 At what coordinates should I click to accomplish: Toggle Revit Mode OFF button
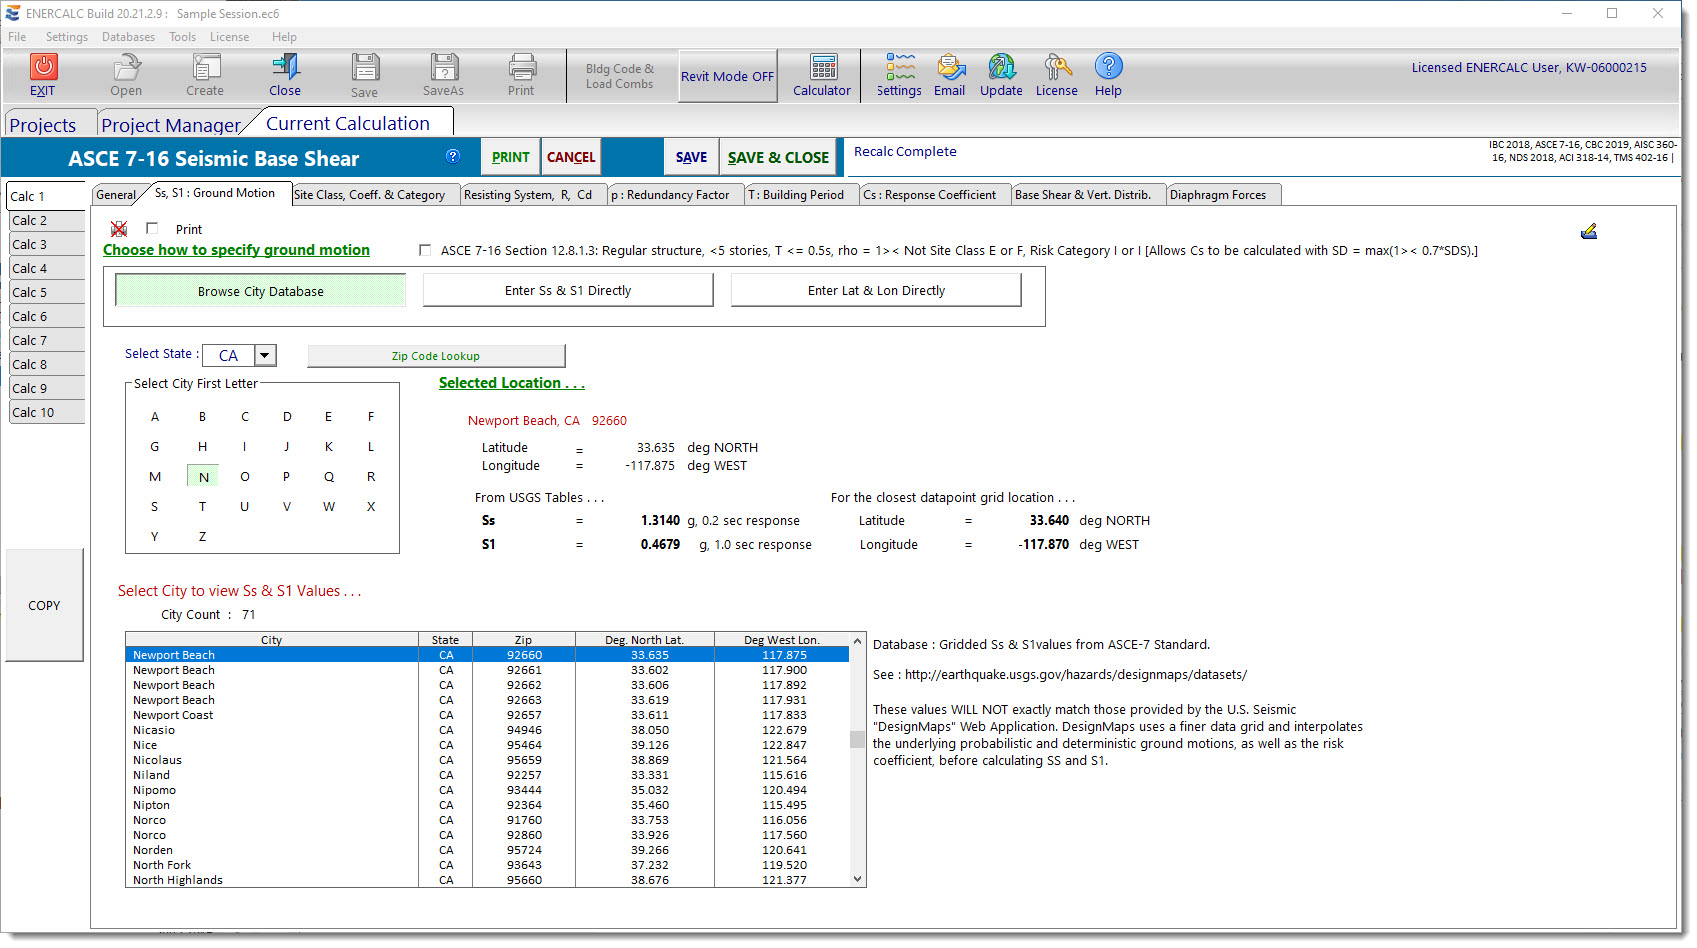727,77
